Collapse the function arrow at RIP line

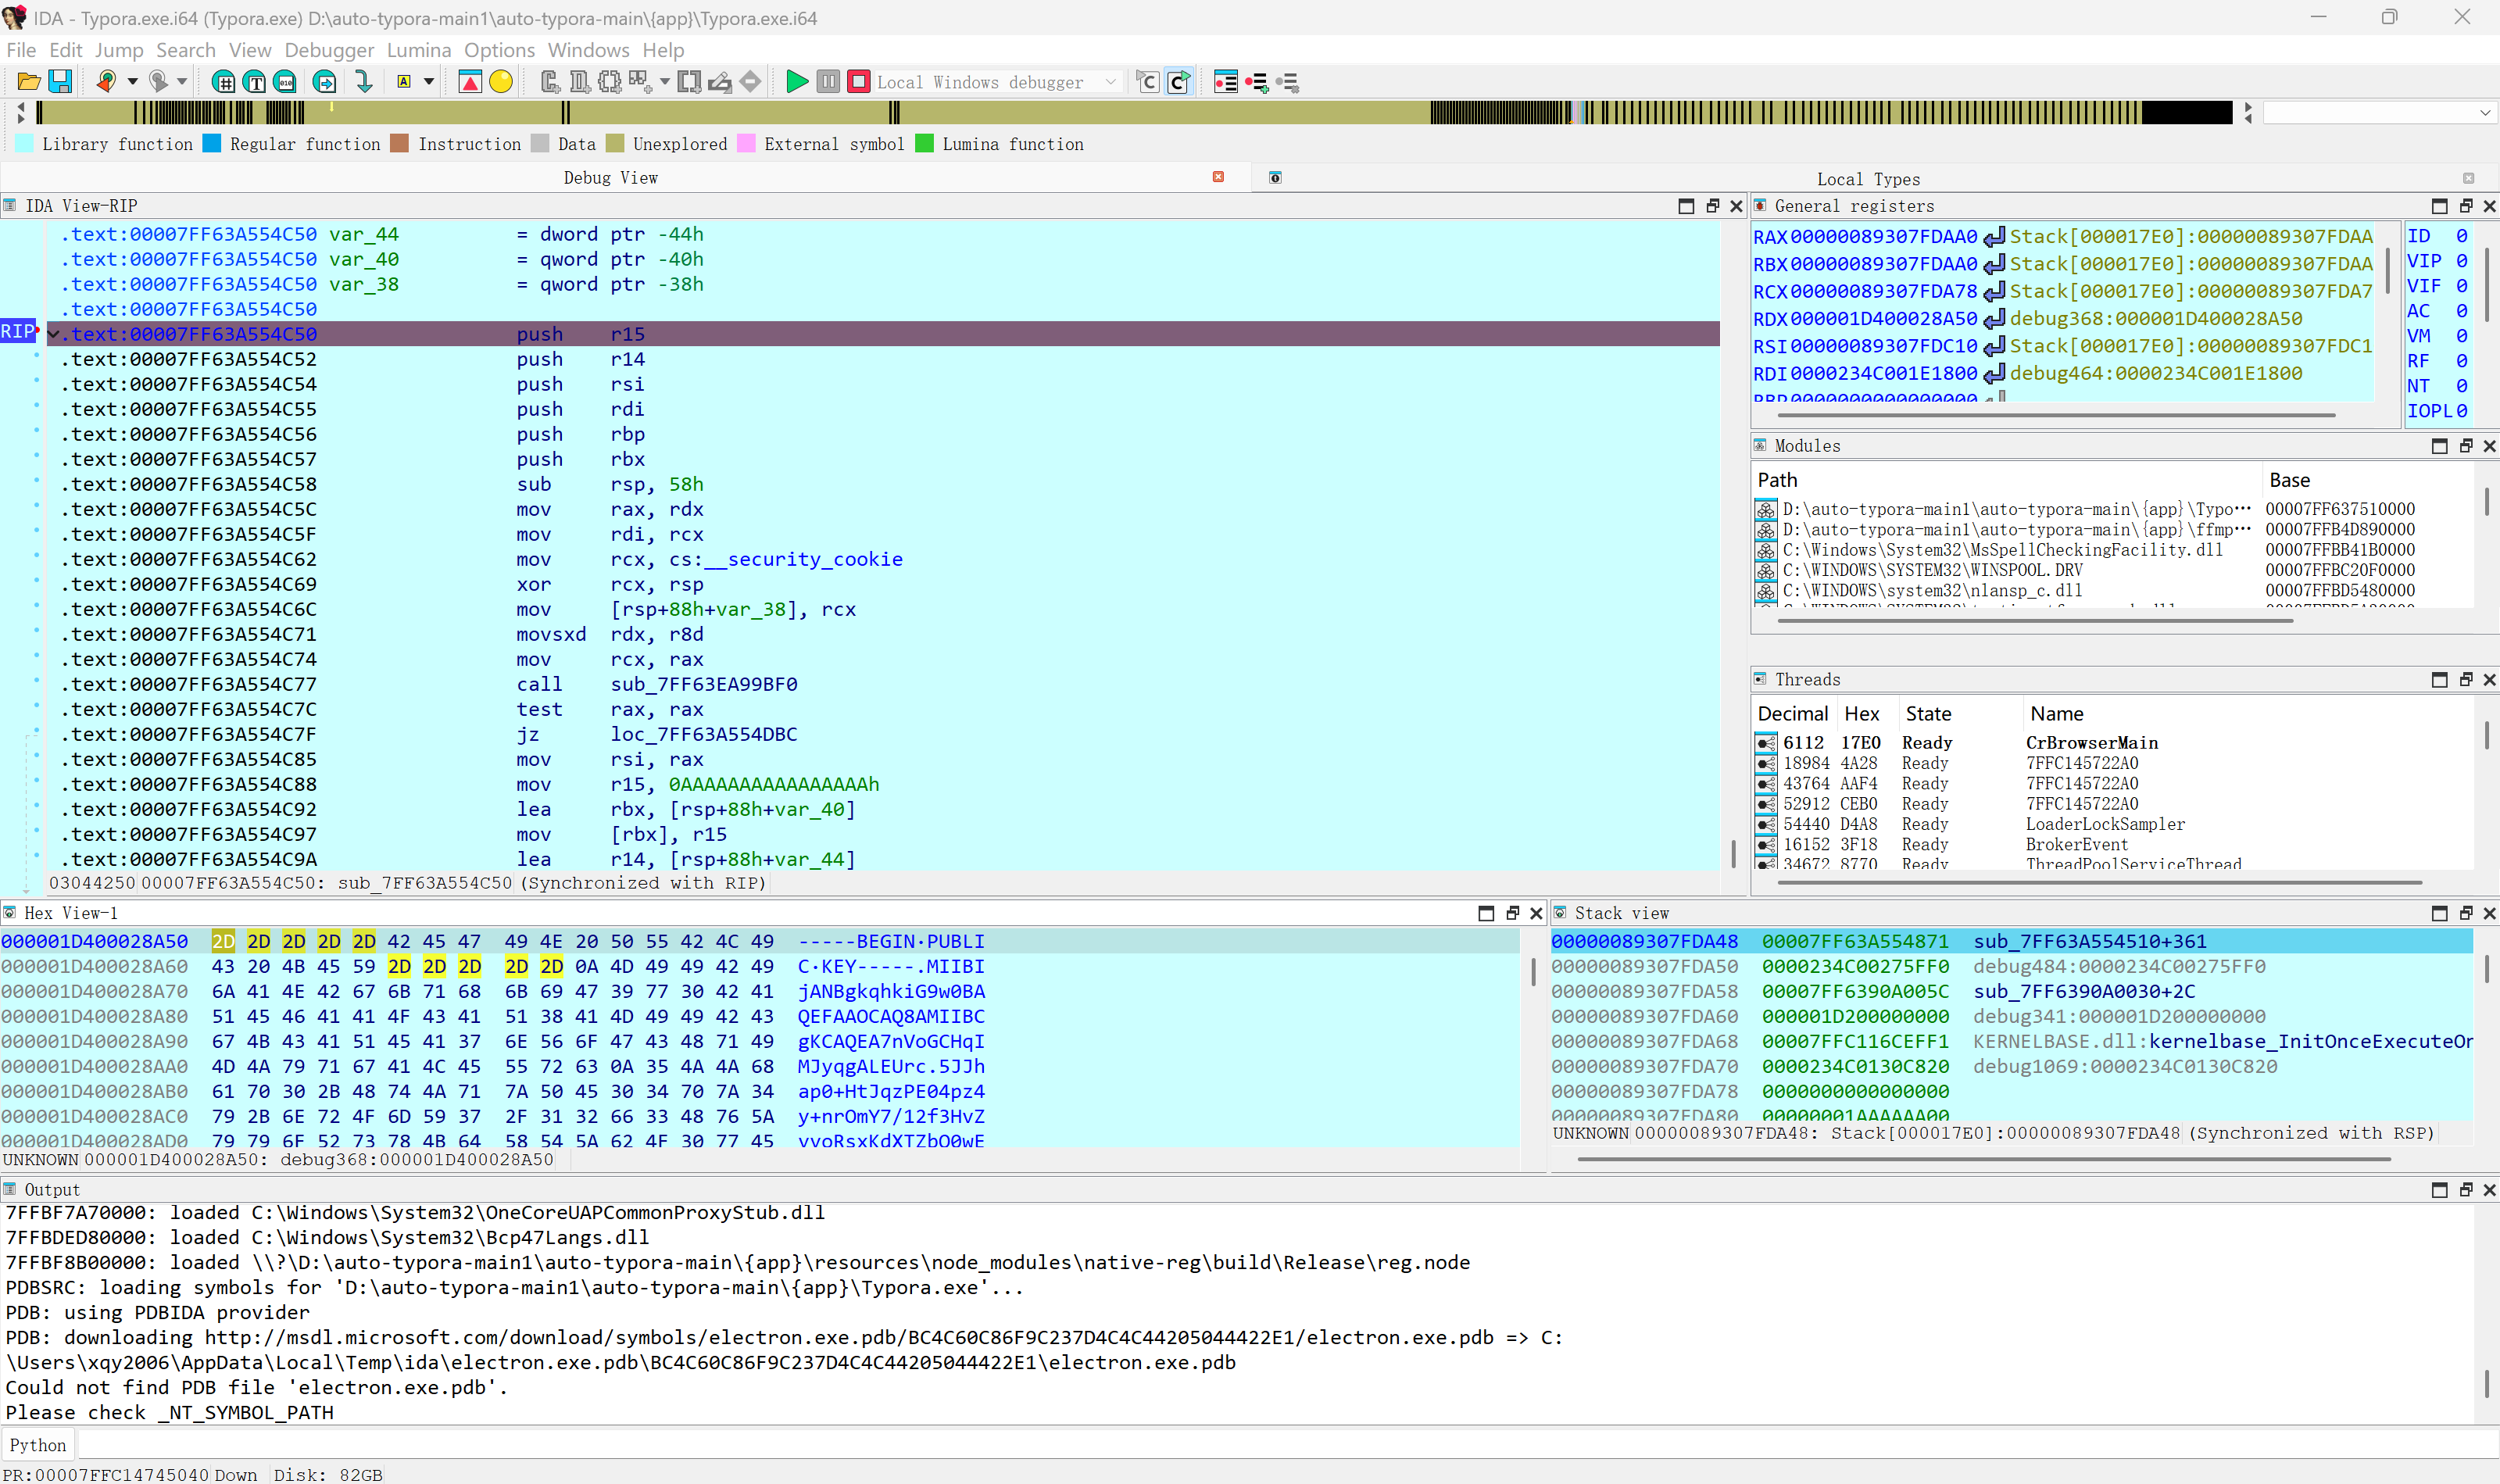(54, 334)
